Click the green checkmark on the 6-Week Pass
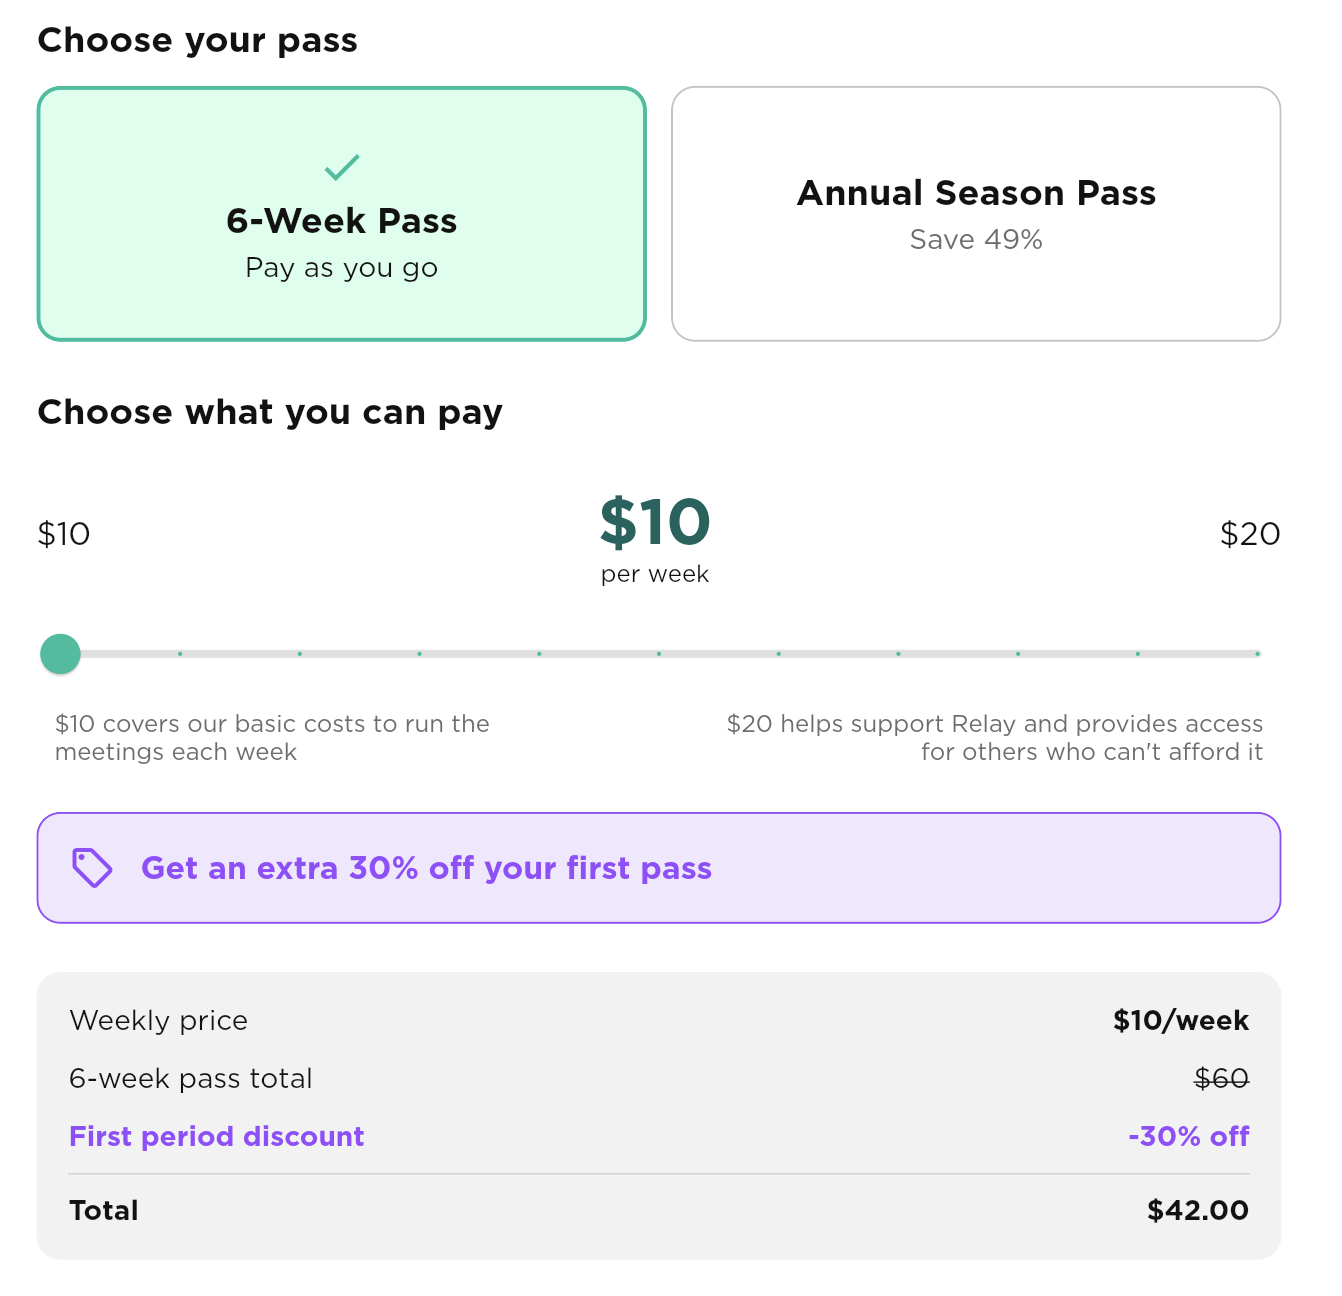Image resolution: width=1342 pixels, height=1296 pixels. [x=341, y=167]
